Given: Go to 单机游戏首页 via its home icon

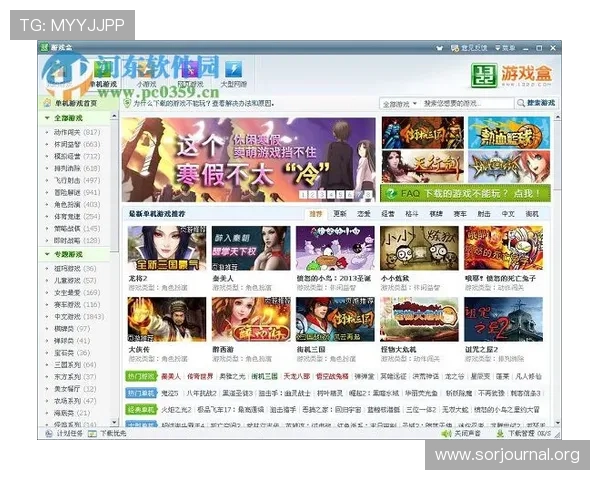Looking at the screenshot, I should (47, 103).
